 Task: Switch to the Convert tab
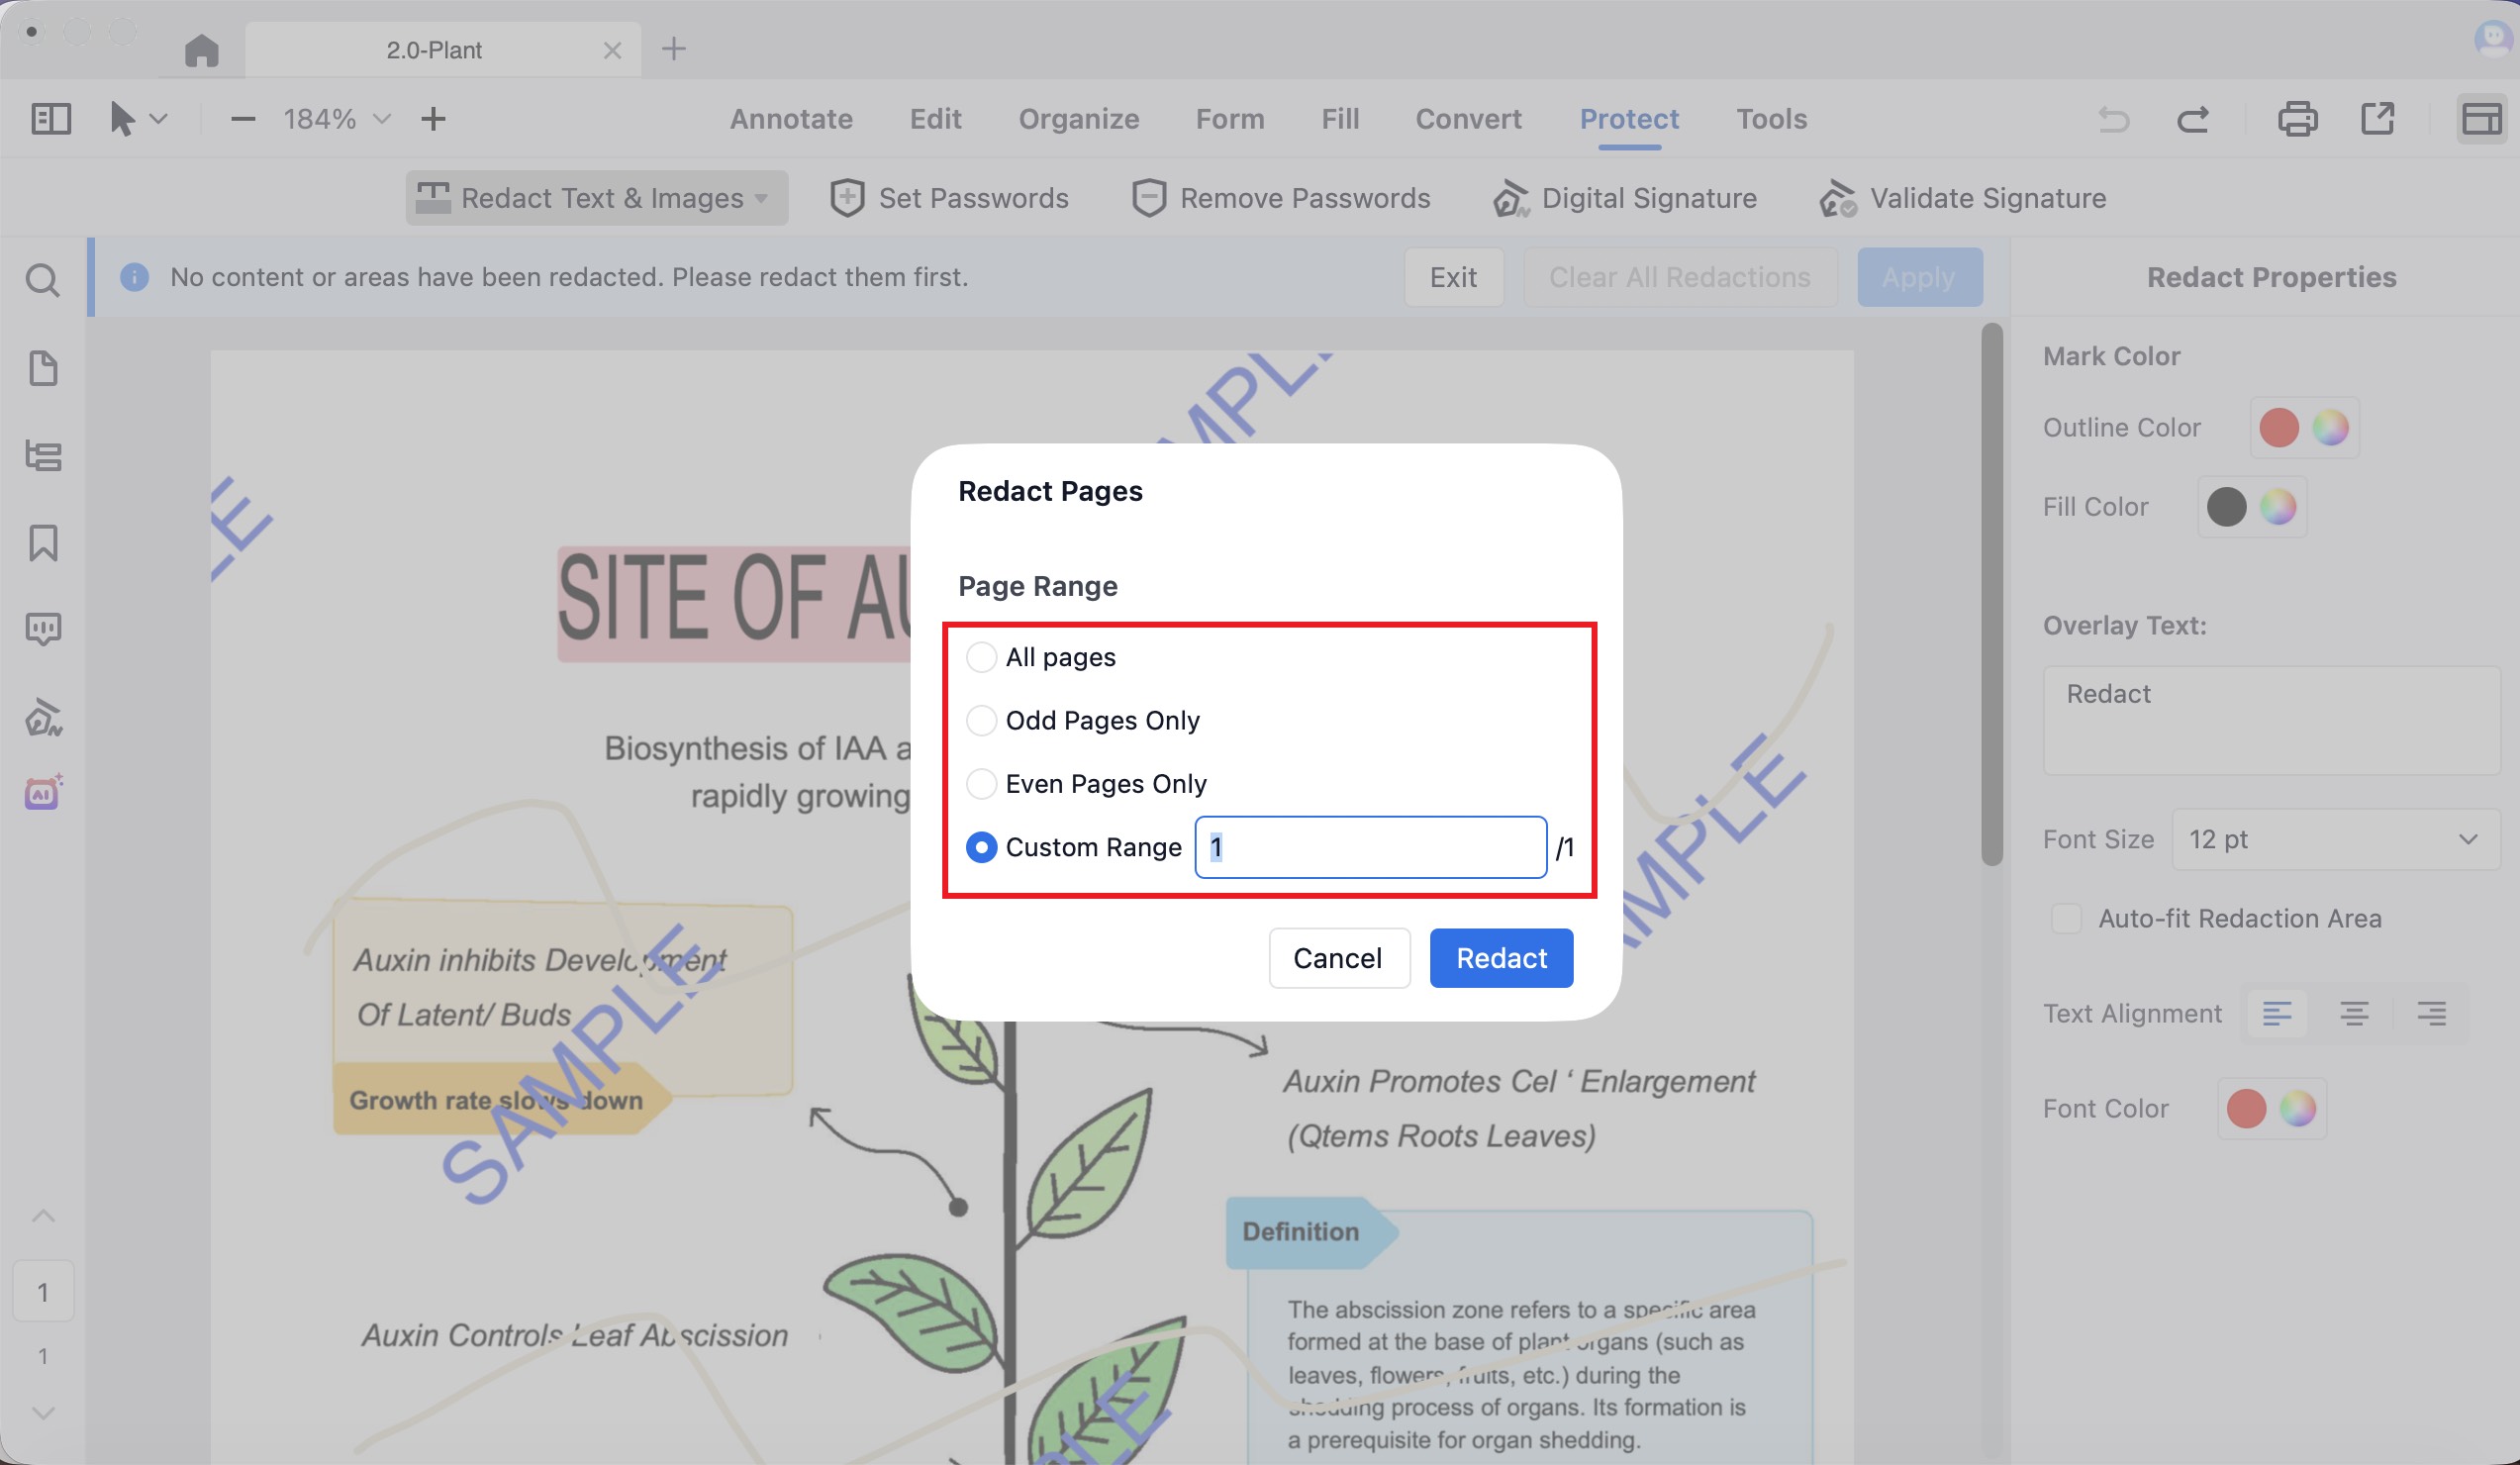pyautogui.click(x=1468, y=119)
